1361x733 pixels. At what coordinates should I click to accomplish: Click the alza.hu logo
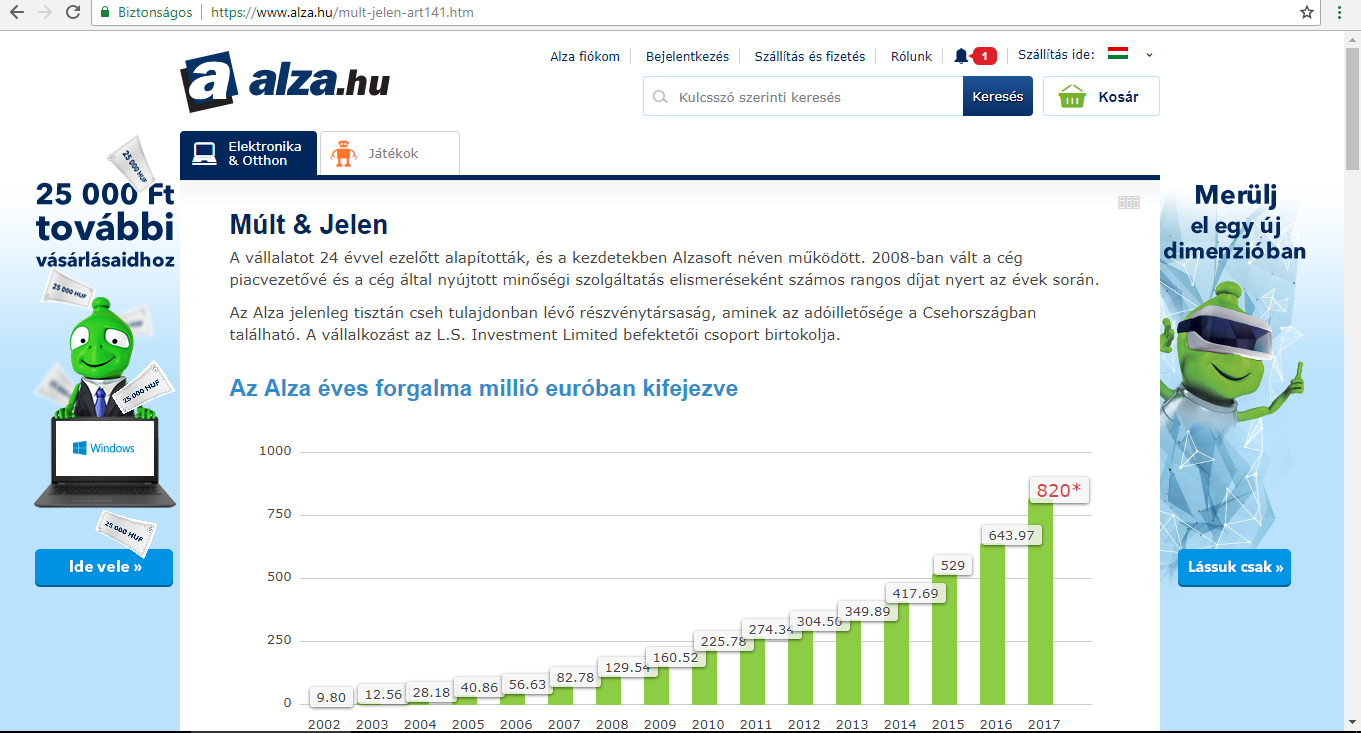click(x=285, y=82)
